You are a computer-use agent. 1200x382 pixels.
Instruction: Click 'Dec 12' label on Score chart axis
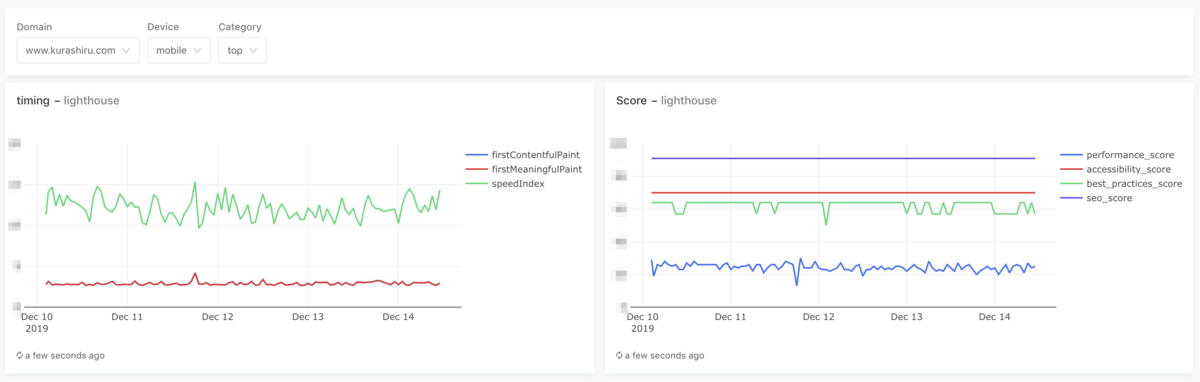pyautogui.click(x=819, y=317)
